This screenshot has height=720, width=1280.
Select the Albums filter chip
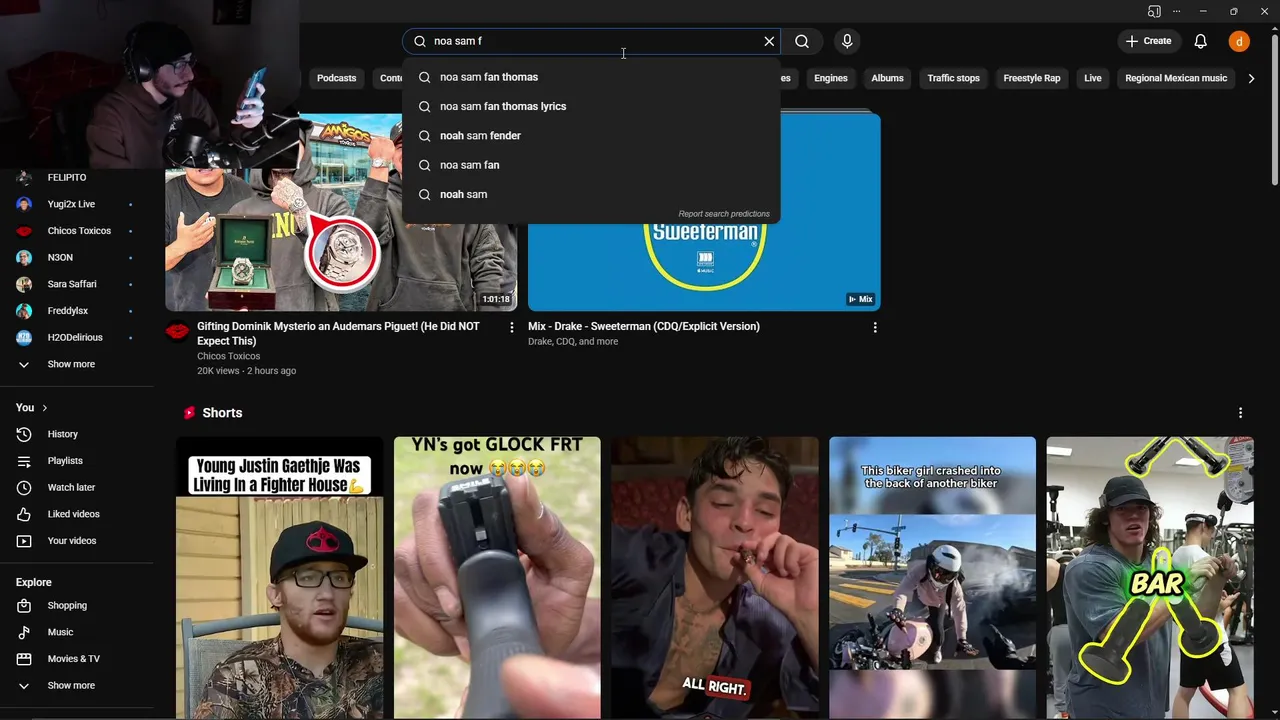click(x=887, y=78)
